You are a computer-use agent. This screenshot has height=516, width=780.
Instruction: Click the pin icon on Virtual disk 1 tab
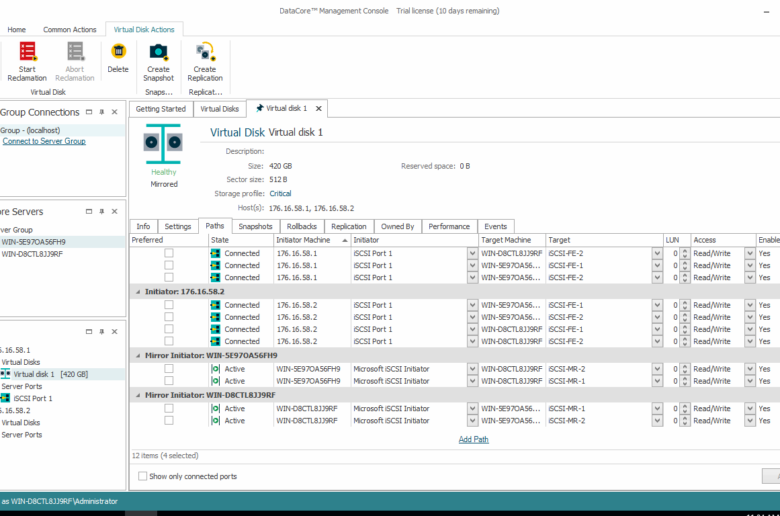[x=259, y=108]
